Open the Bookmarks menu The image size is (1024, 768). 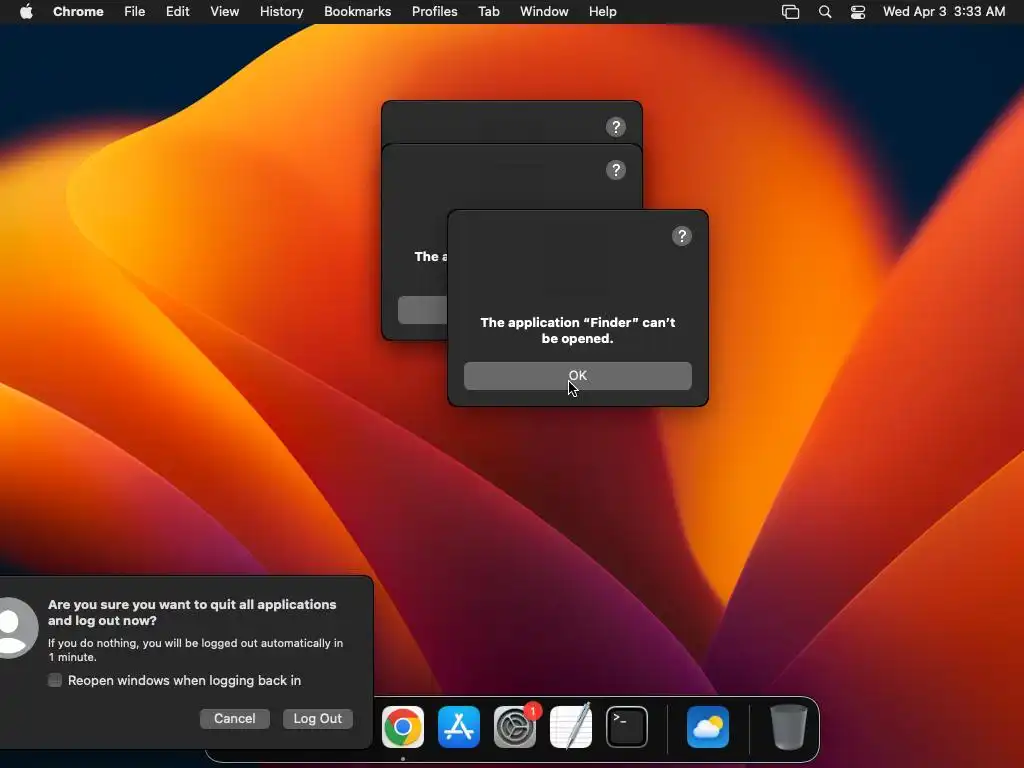[x=357, y=12]
